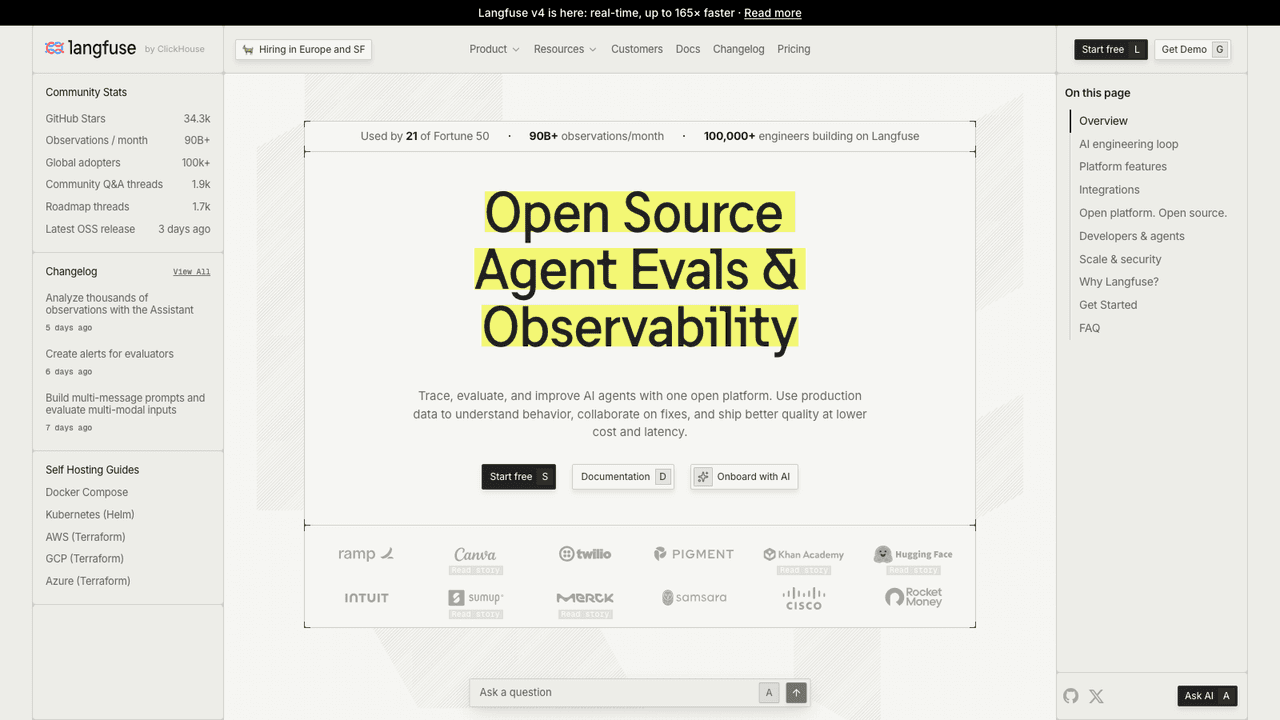The height and width of the screenshot is (720, 1280).
Task: Open the AWS (Terraform) guide
Action: pyautogui.click(x=85, y=537)
